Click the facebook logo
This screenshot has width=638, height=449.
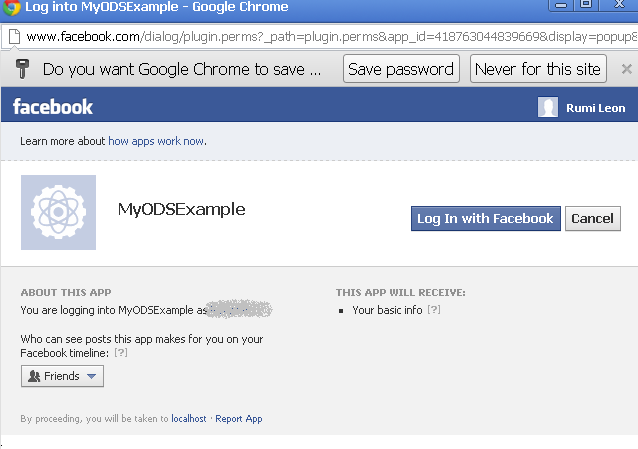pos(53,107)
